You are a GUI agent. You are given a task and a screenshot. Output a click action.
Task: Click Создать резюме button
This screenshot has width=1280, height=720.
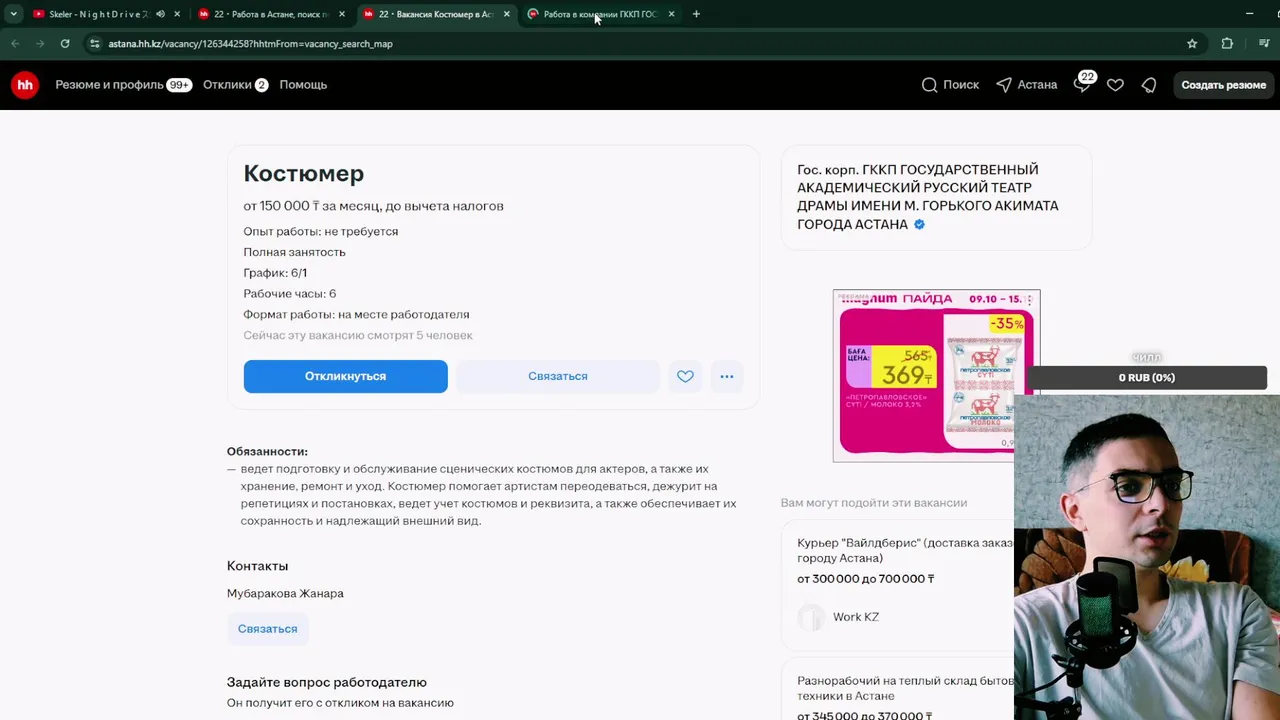[x=1224, y=85]
